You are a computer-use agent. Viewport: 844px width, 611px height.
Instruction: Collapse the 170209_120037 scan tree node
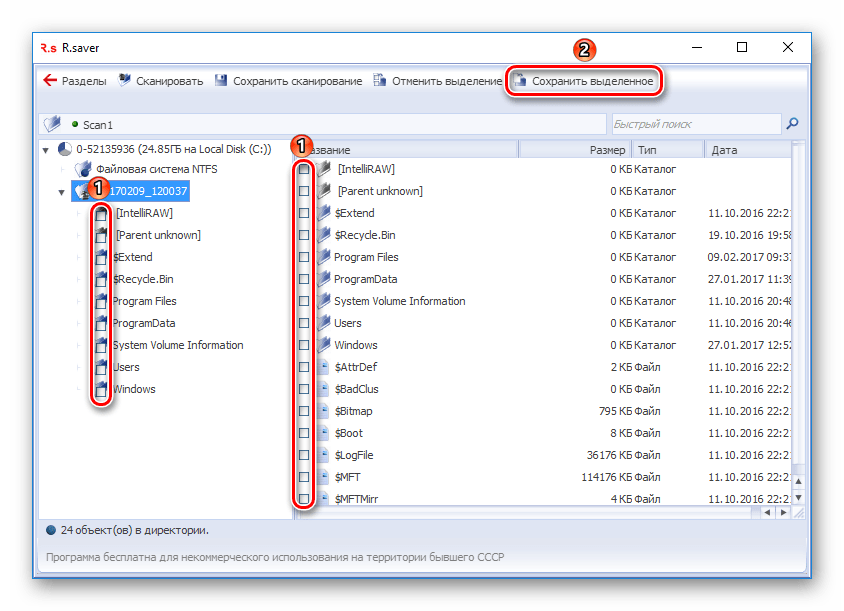(x=61, y=192)
